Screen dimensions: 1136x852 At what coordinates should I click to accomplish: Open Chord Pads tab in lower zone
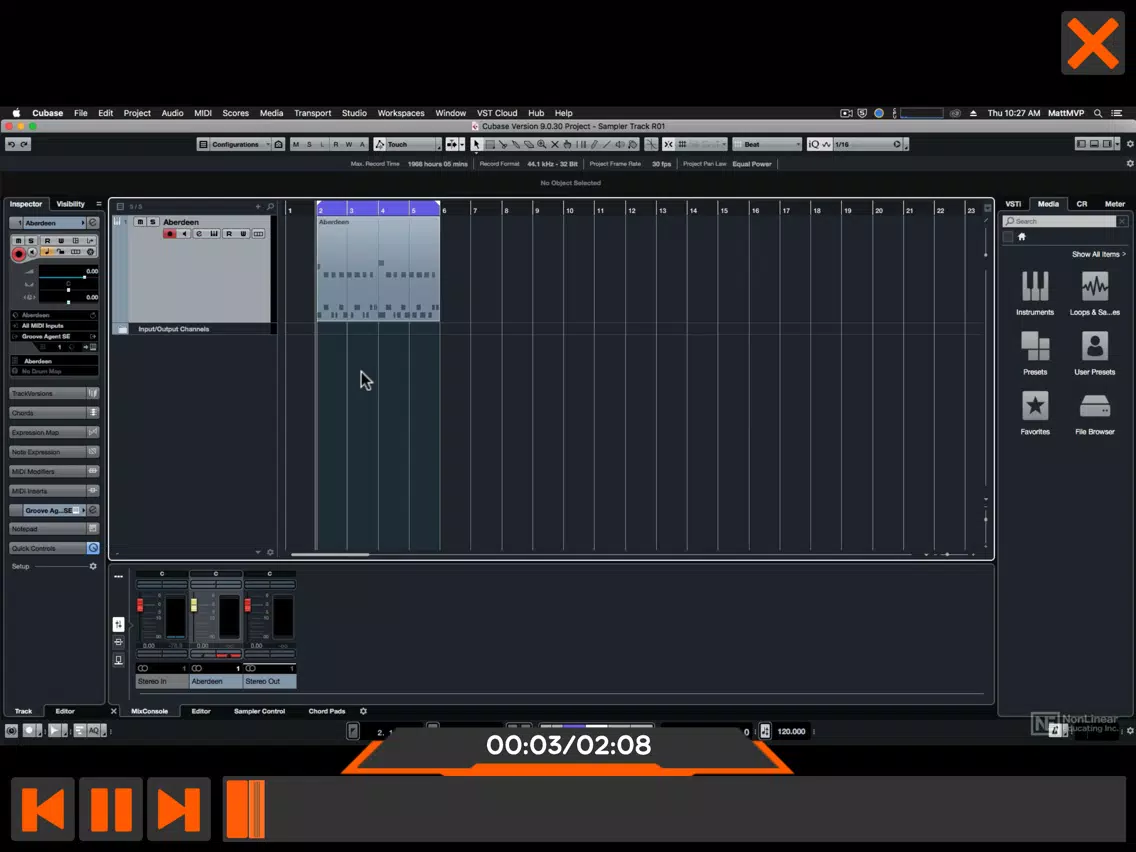[327, 711]
